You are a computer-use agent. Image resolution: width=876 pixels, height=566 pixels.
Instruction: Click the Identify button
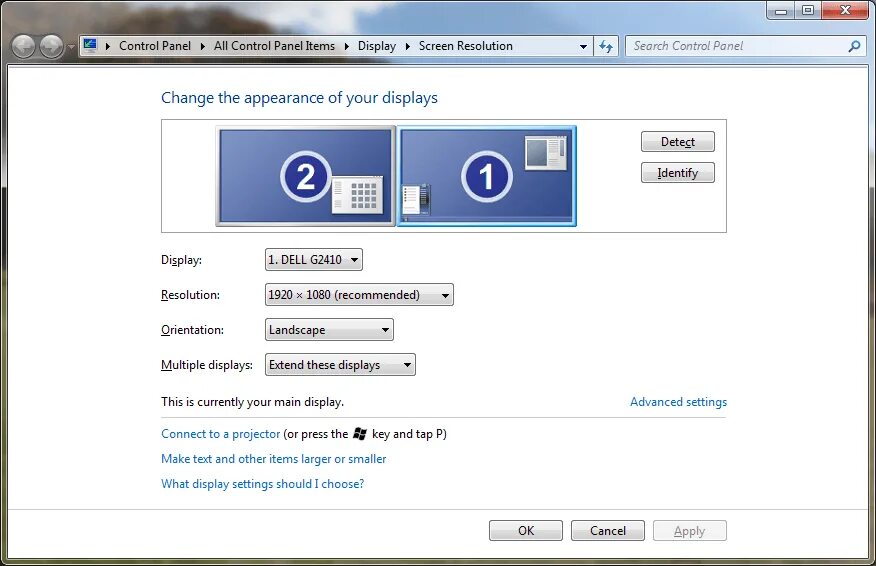[678, 173]
